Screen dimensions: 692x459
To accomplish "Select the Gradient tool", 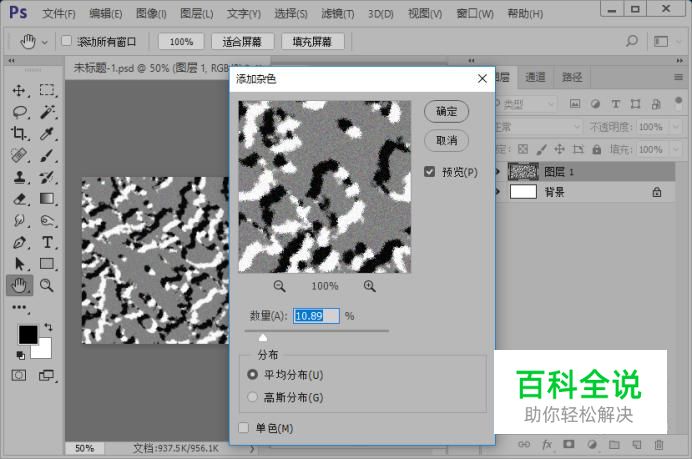I will coord(47,199).
